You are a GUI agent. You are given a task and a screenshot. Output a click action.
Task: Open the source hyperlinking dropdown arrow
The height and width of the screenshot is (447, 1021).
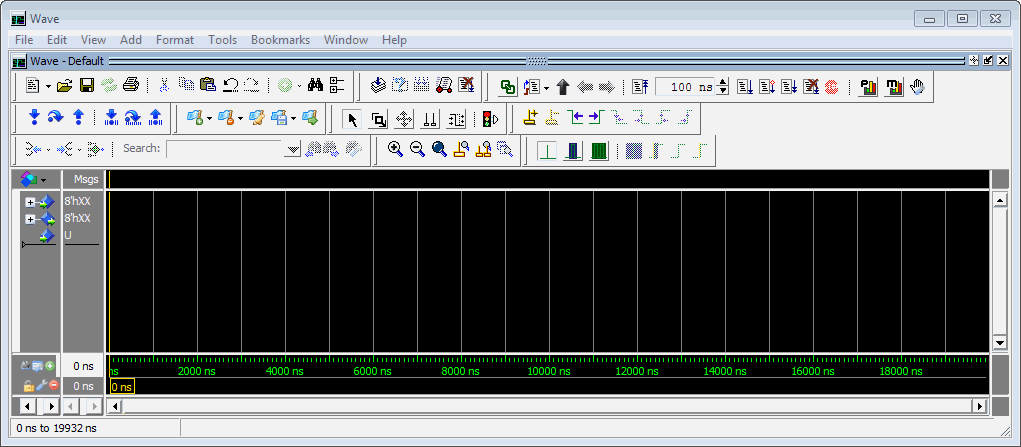point(547,87)
